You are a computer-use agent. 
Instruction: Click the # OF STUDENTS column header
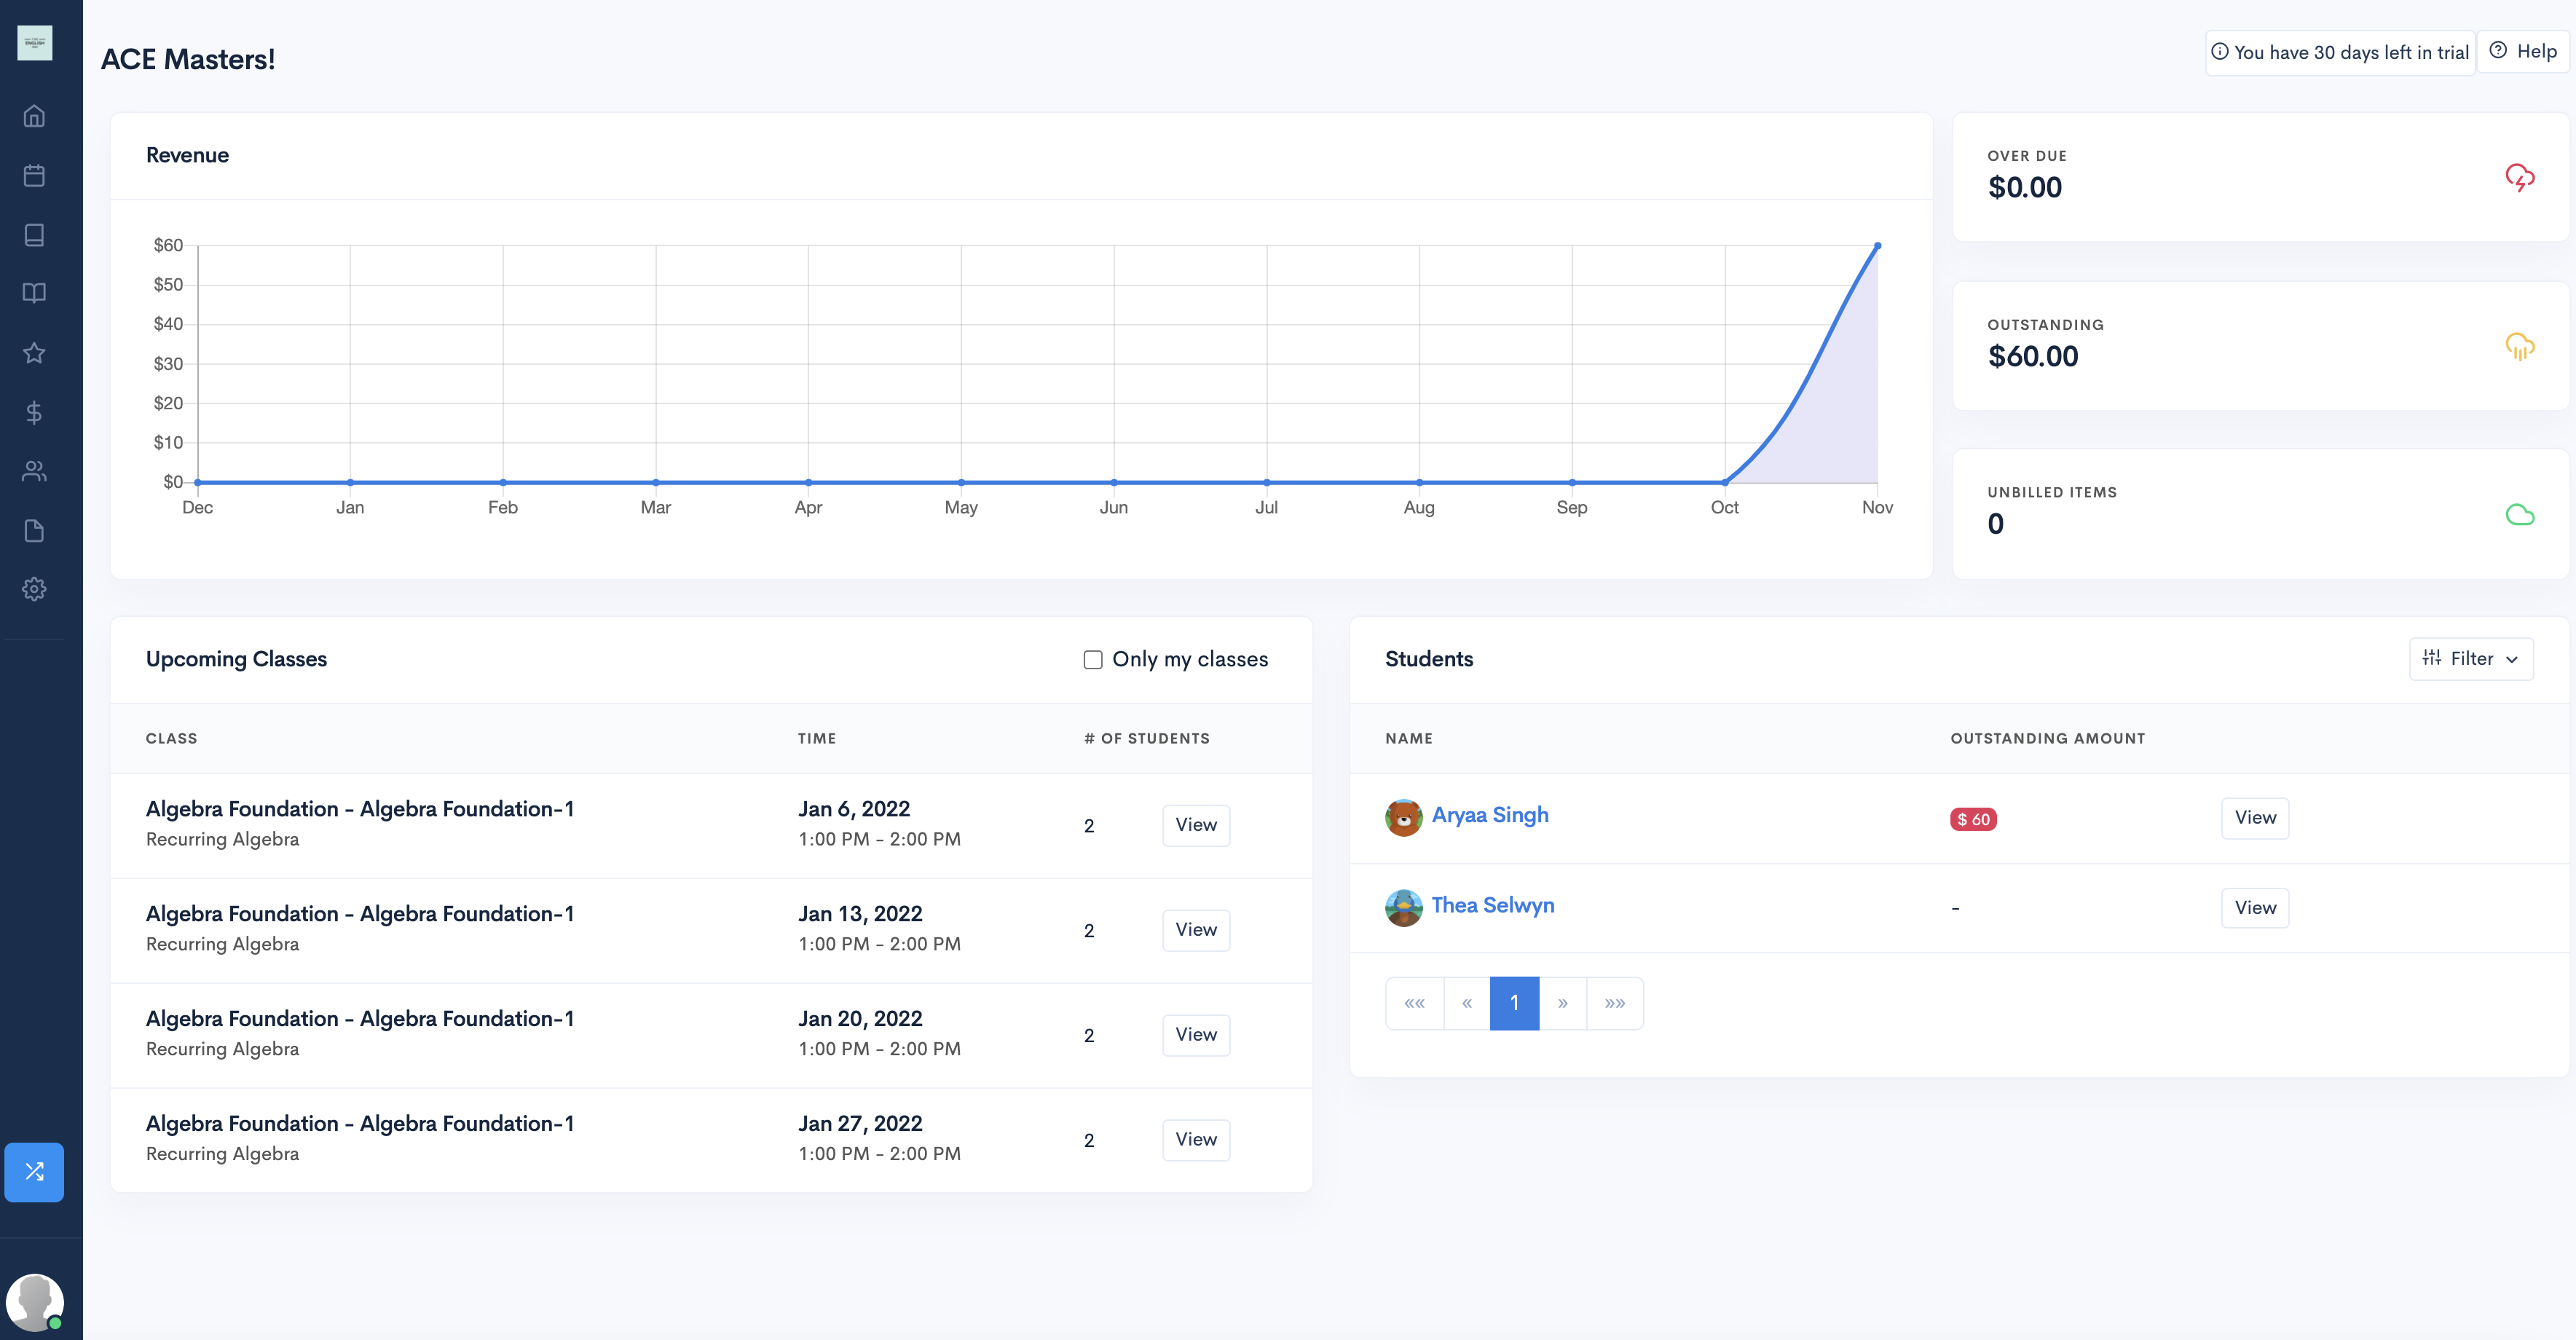pyautogui.click(x=1146, y=738)
